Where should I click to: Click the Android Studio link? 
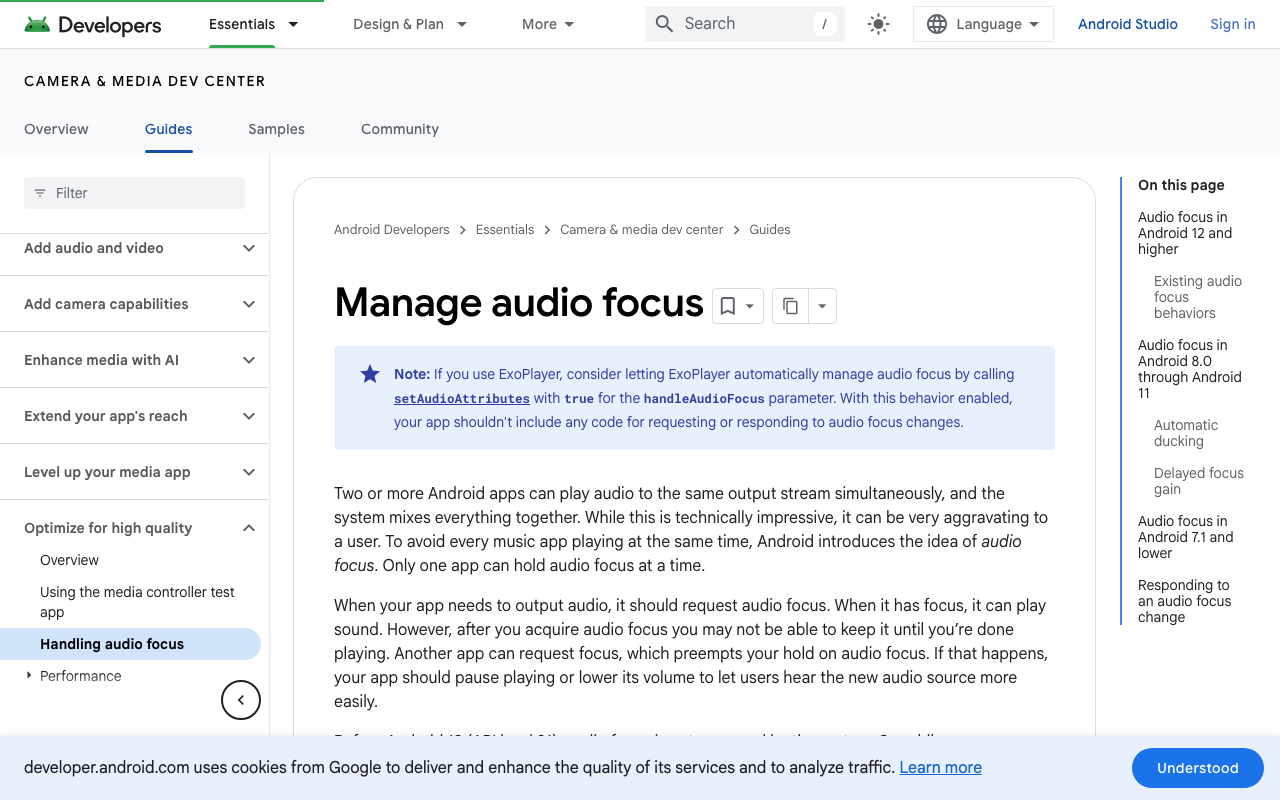1128,24
